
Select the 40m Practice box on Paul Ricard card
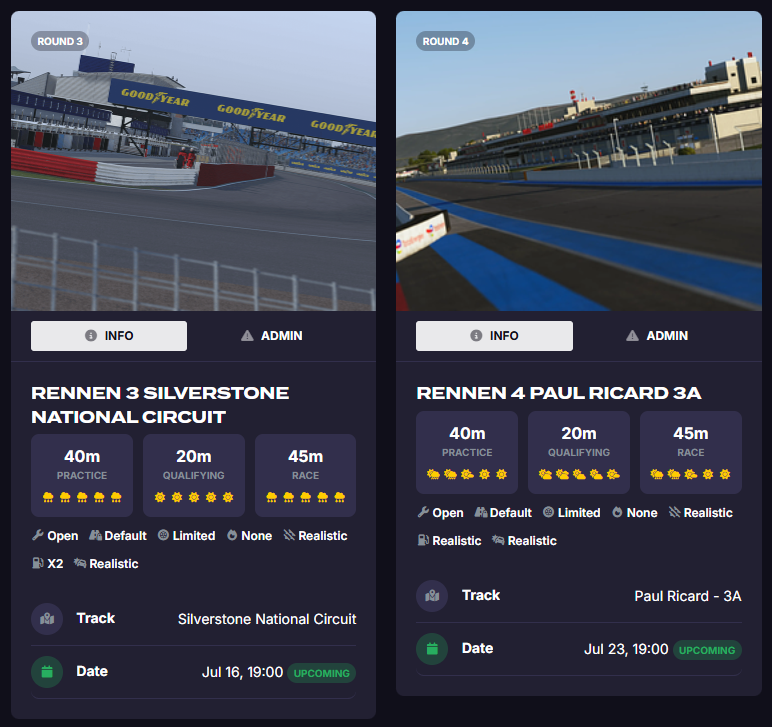click(x=467, y=452)
